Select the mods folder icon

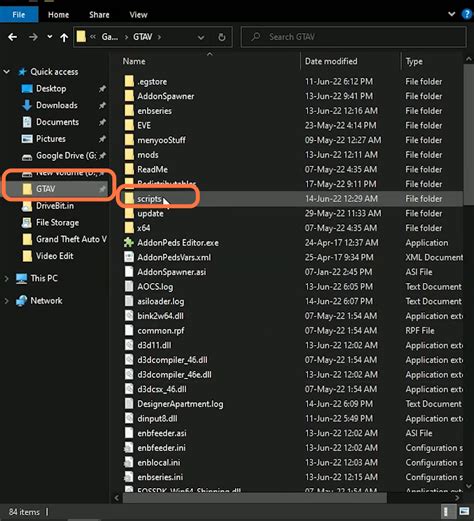tap(129, 155)
